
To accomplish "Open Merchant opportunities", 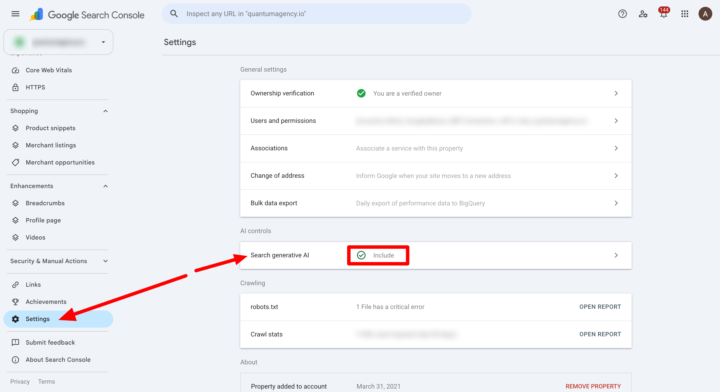I will 60,162.
